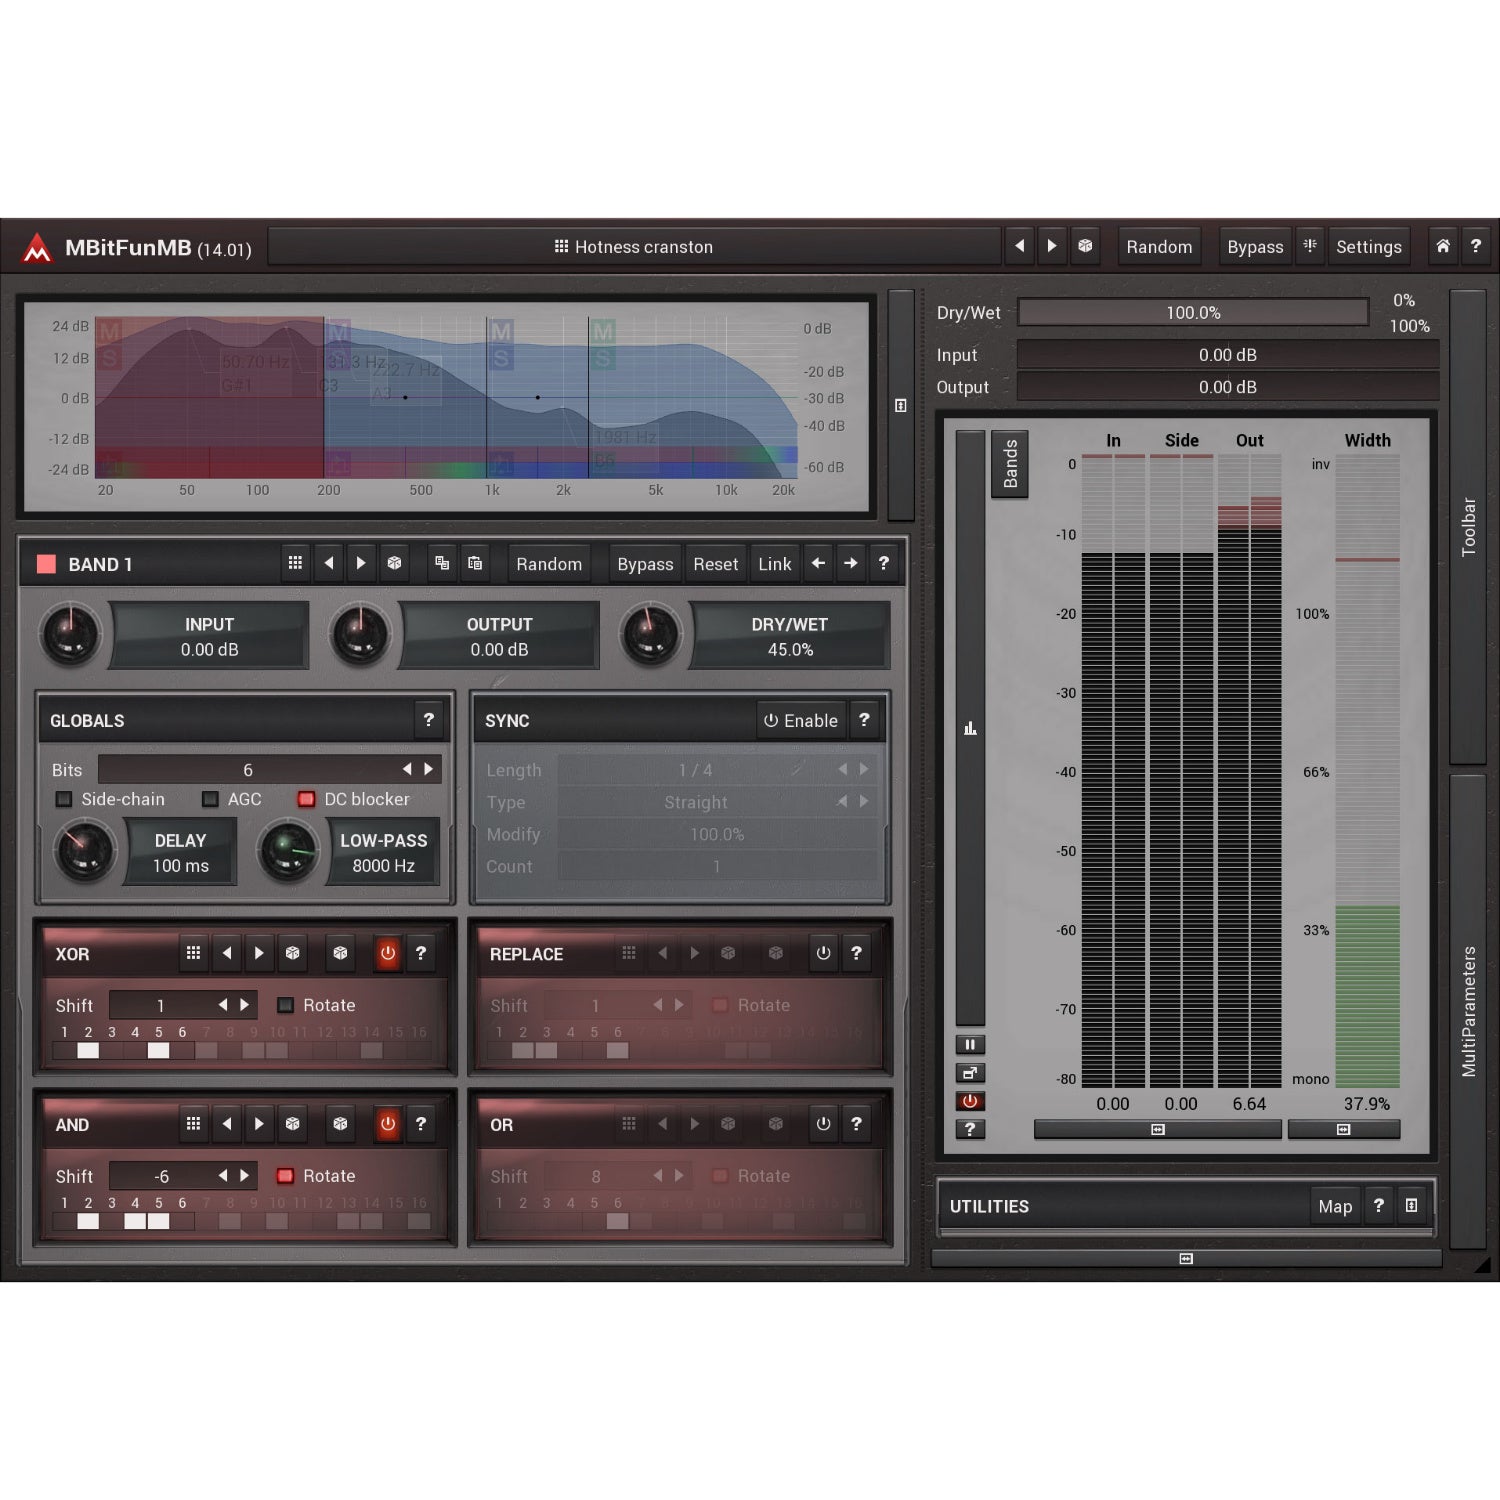Open the Band 1 presets grid icon
Viewport: 1500px width, 1500px height.
click(295, 564)
